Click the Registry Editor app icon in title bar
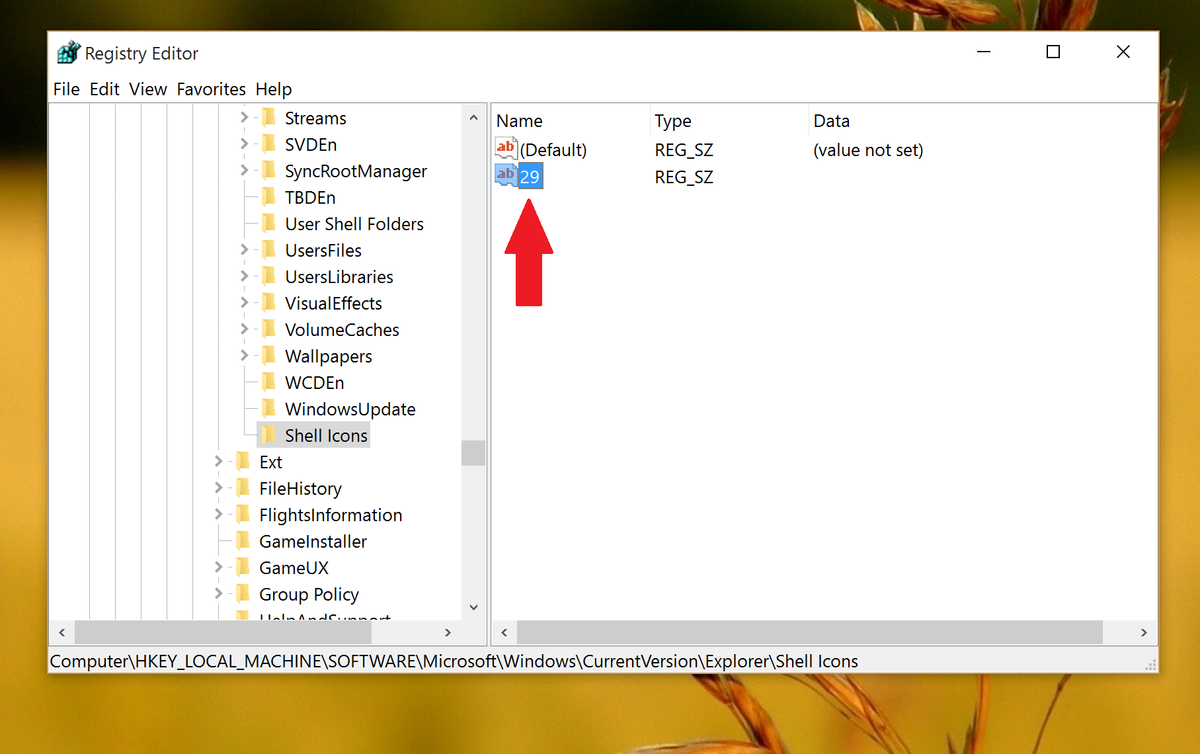Image resolution: width=1200 pixels, height=754 pixels. (68, 53)
